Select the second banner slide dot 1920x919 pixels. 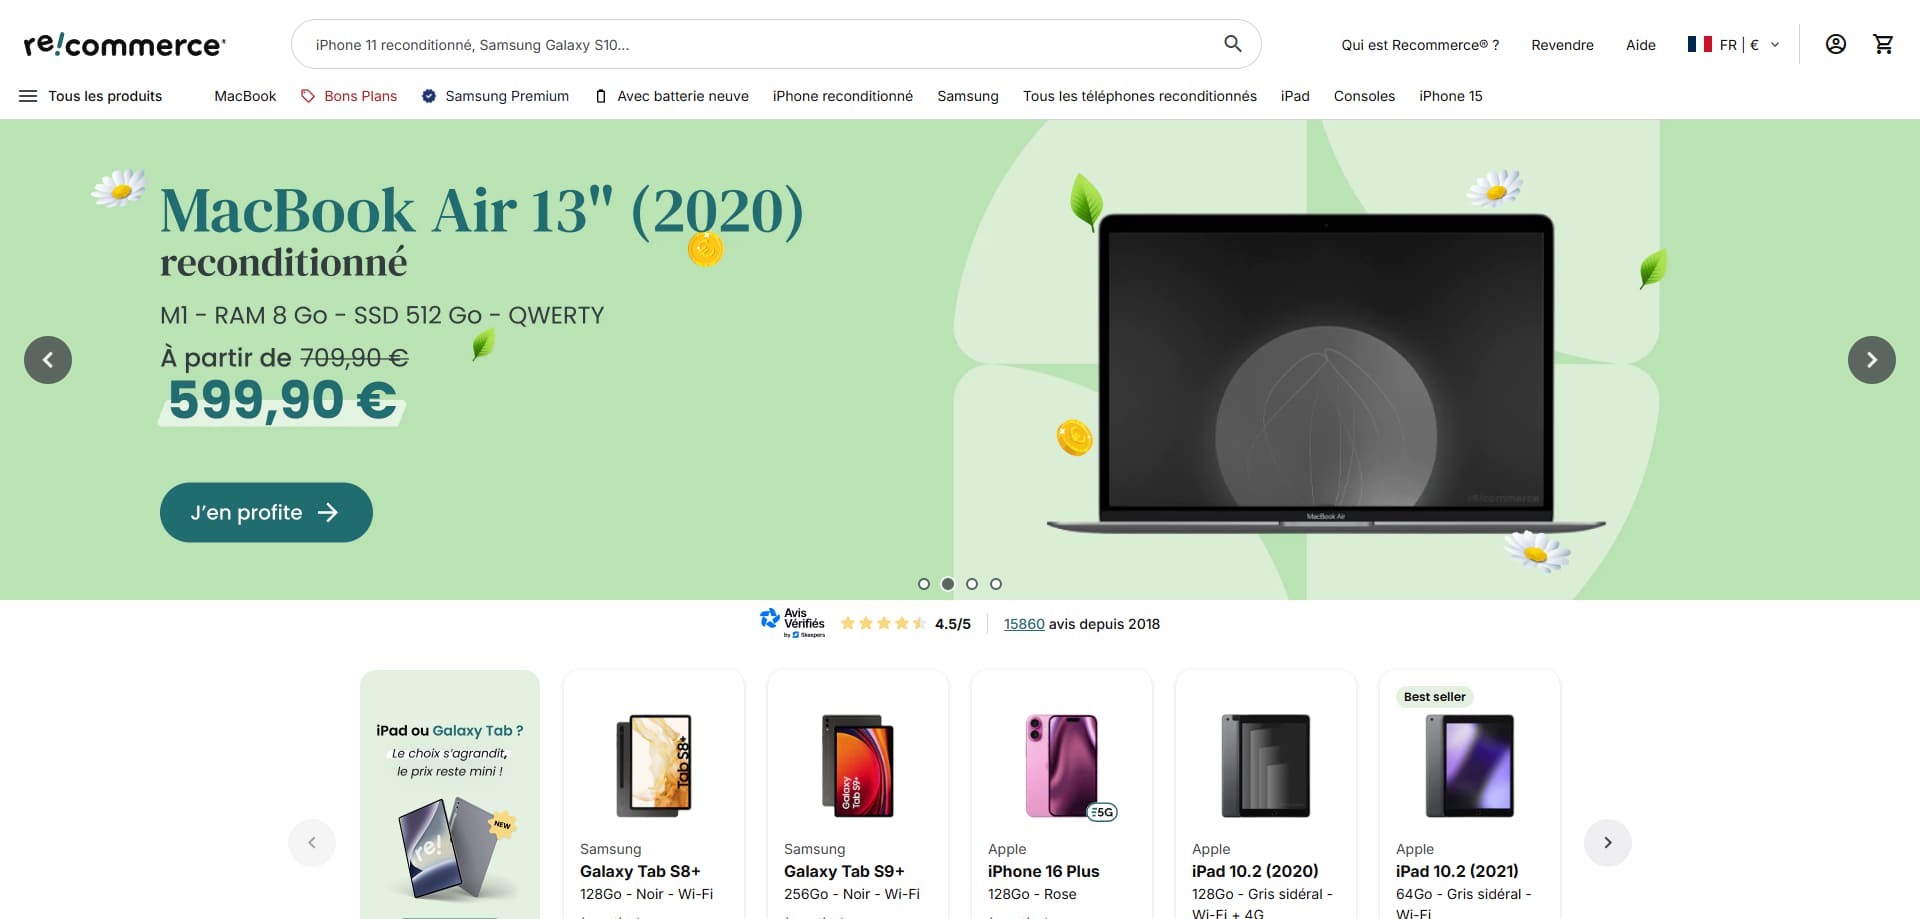pyautogui.click(x=948, y=584)
